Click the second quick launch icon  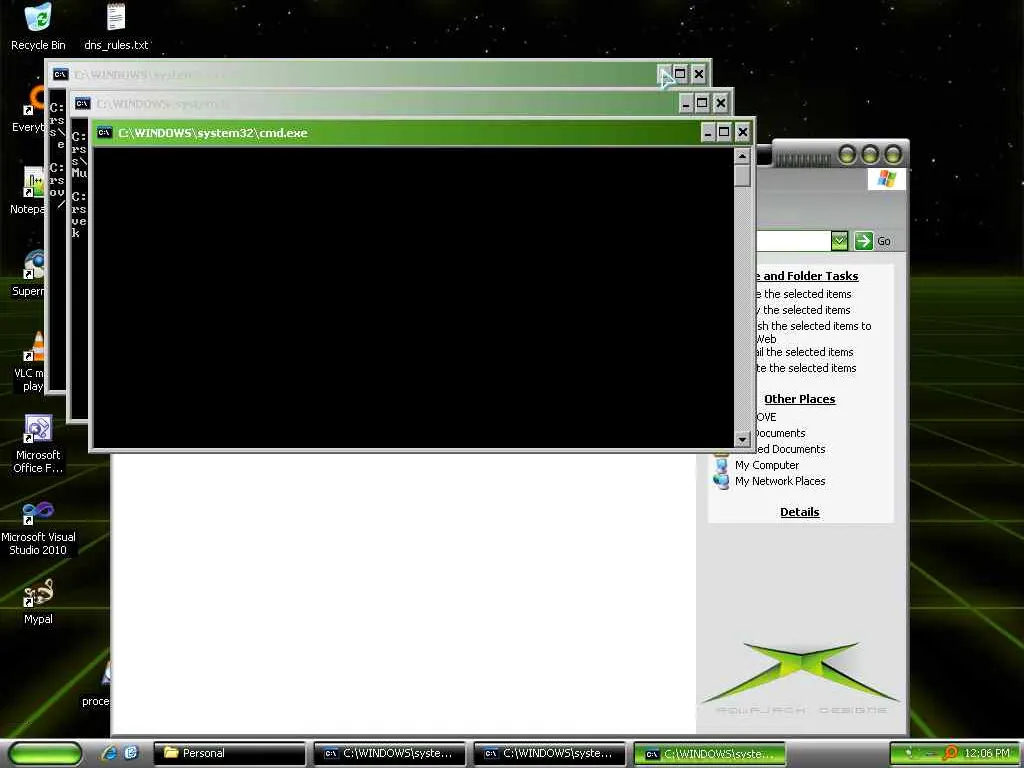131,753
